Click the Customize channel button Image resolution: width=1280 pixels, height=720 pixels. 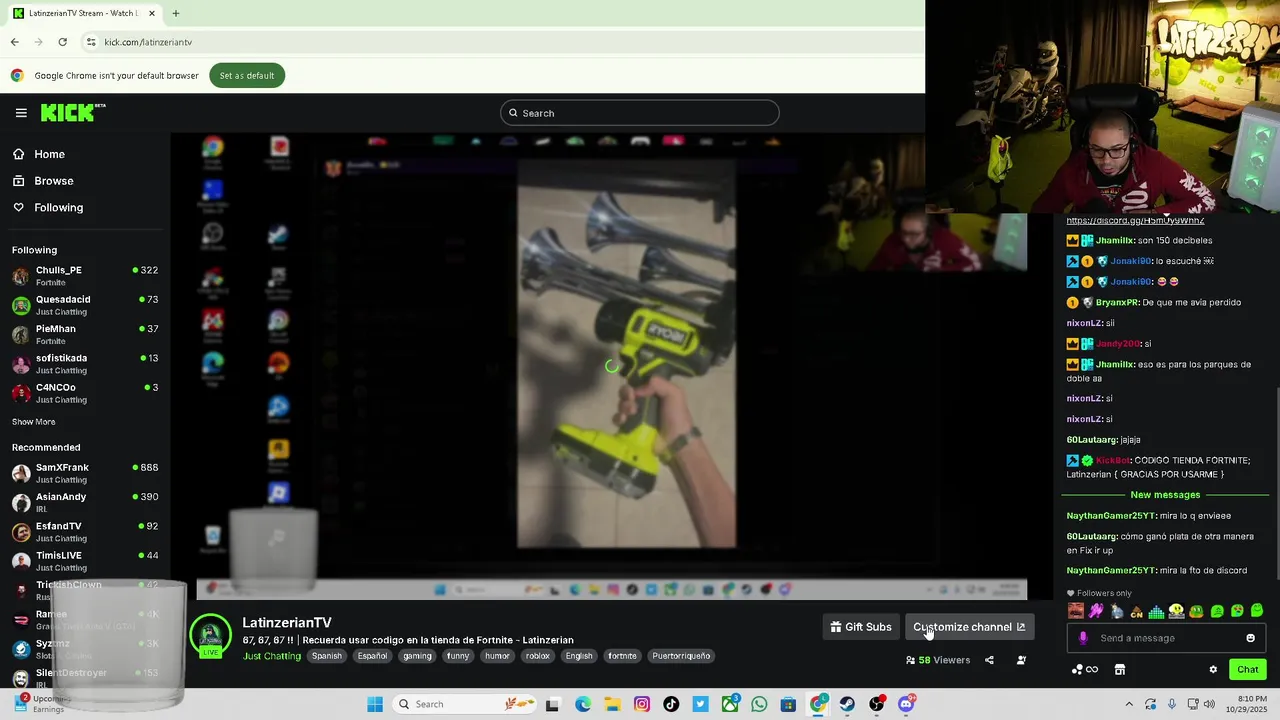coord(969,627)
